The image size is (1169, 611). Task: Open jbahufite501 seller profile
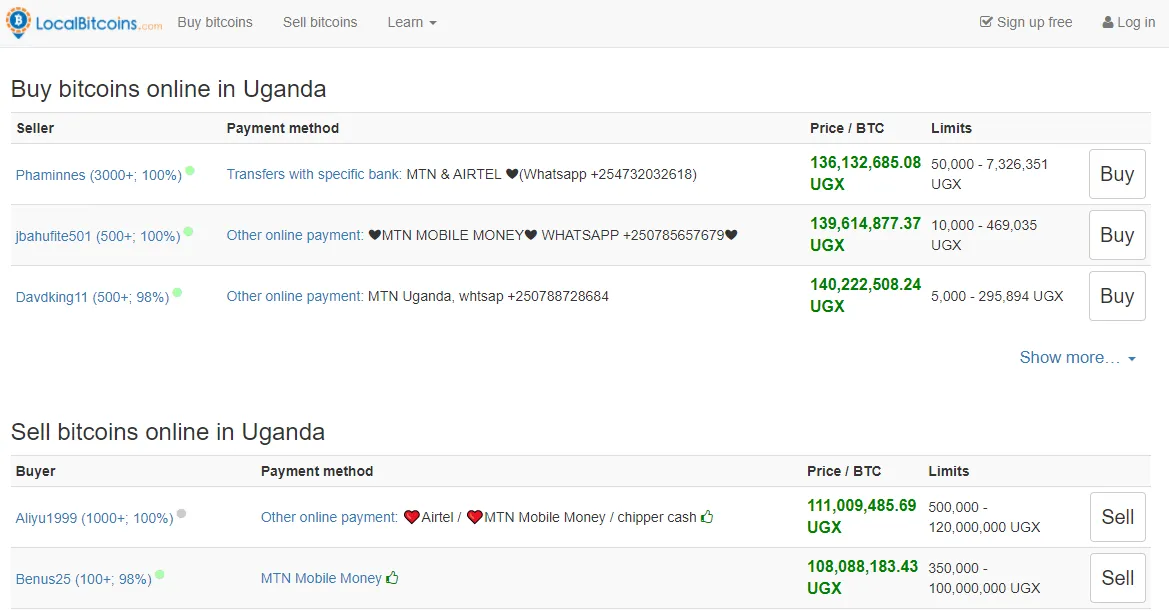coord(98,236)
